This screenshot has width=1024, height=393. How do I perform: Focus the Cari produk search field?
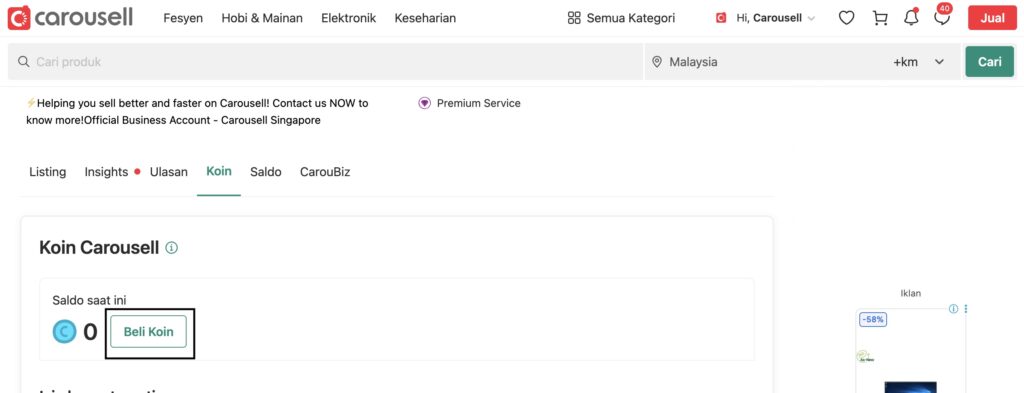pyautogui.click(x=325, y=62)
